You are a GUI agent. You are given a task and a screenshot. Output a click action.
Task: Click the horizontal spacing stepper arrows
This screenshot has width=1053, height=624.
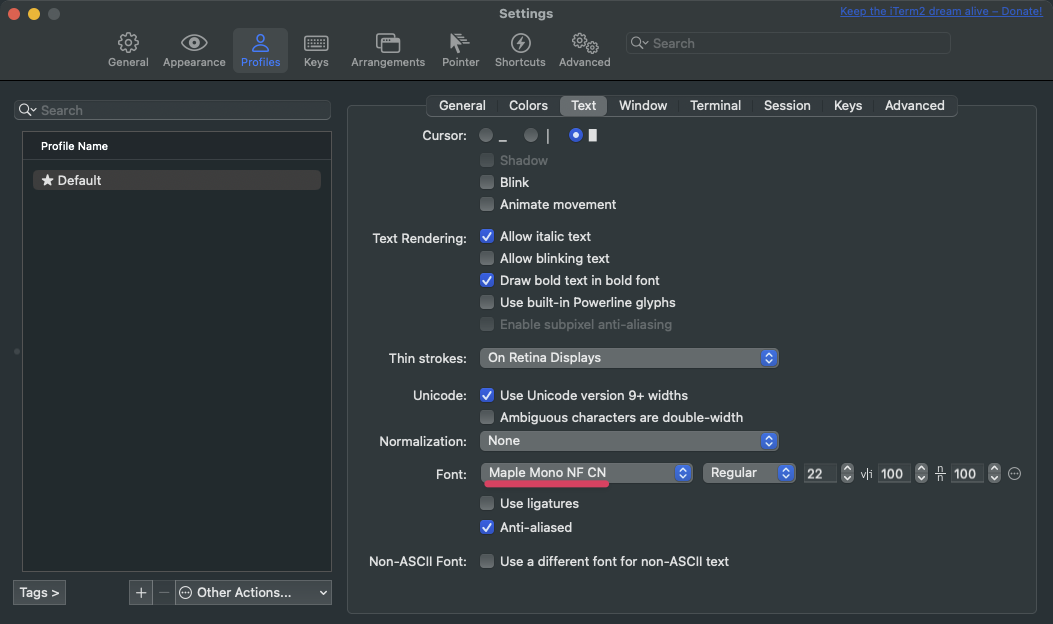pos(921,474)
